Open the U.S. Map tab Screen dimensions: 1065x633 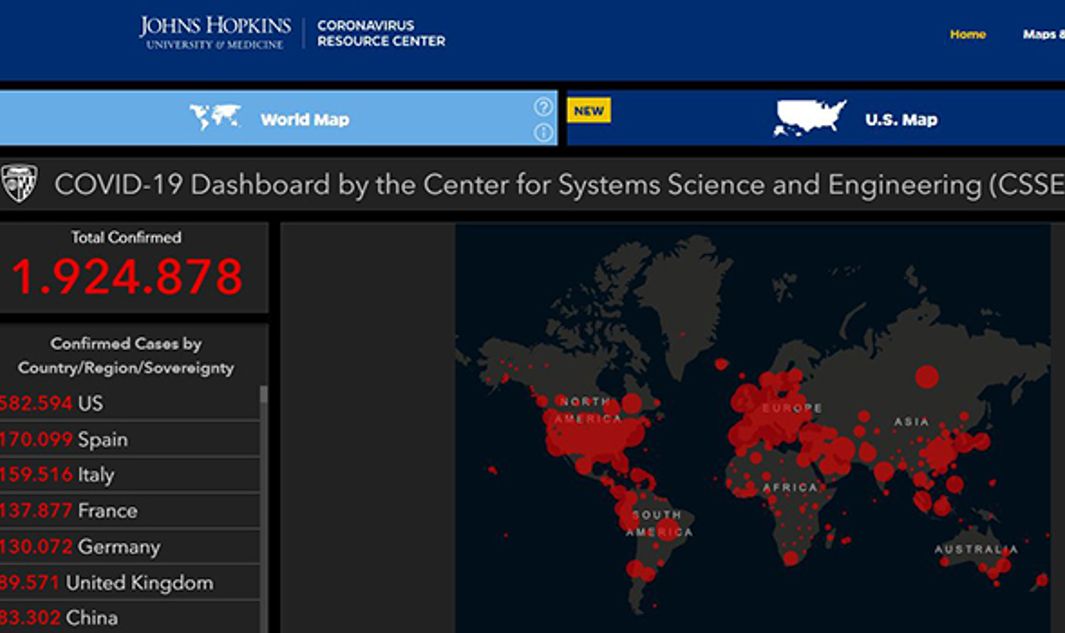pos(900,119)
